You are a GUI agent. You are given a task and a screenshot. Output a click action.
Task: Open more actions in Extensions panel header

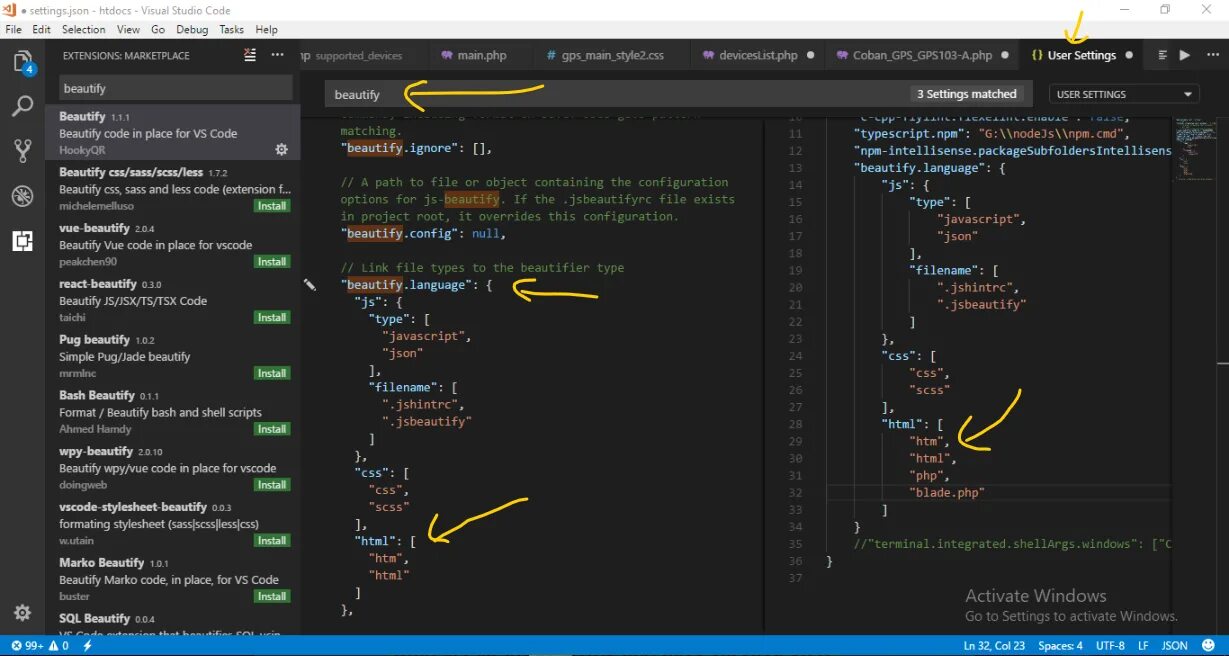tap(277, 56)
